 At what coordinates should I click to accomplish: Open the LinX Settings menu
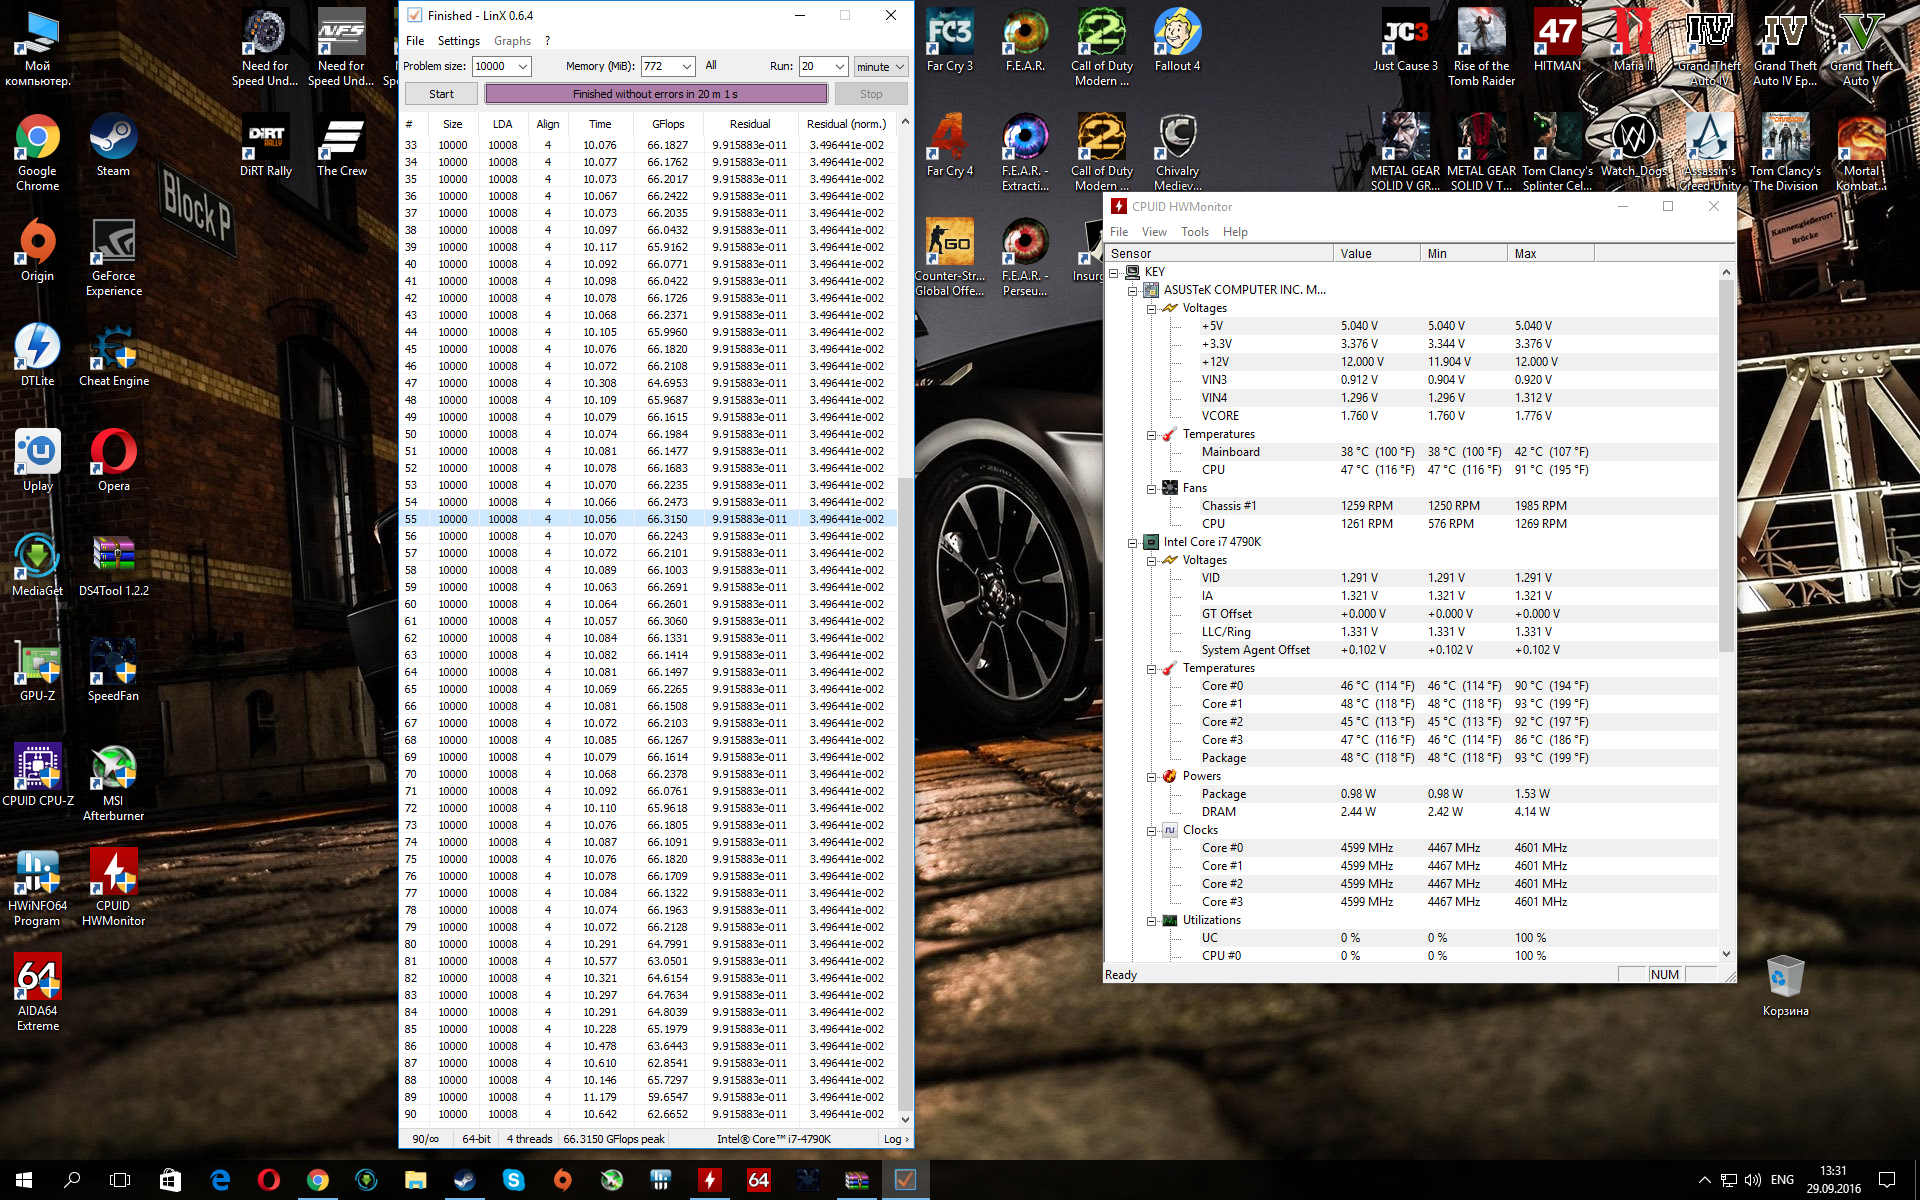pos(458,41)
